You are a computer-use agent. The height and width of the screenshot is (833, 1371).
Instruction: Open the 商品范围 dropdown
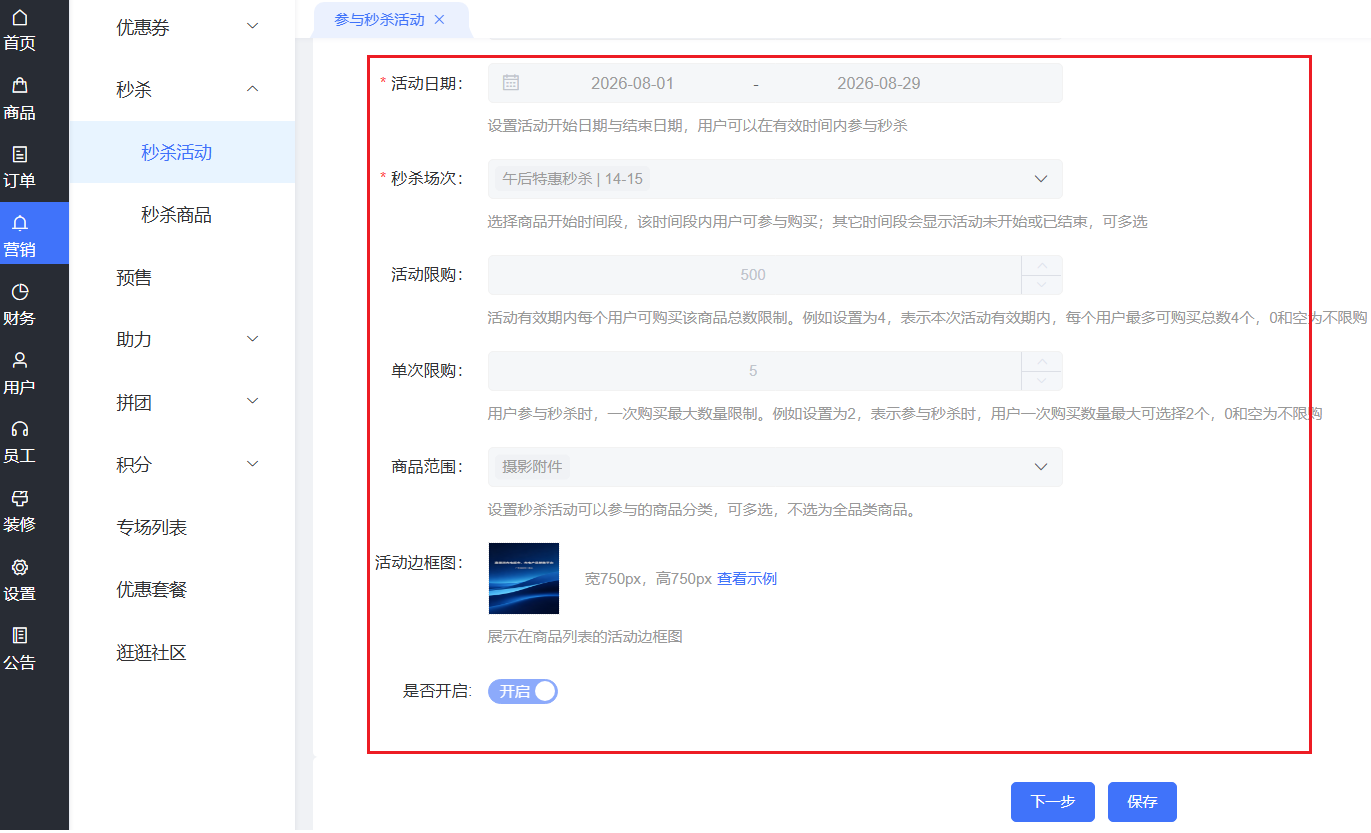click(775, 467)
